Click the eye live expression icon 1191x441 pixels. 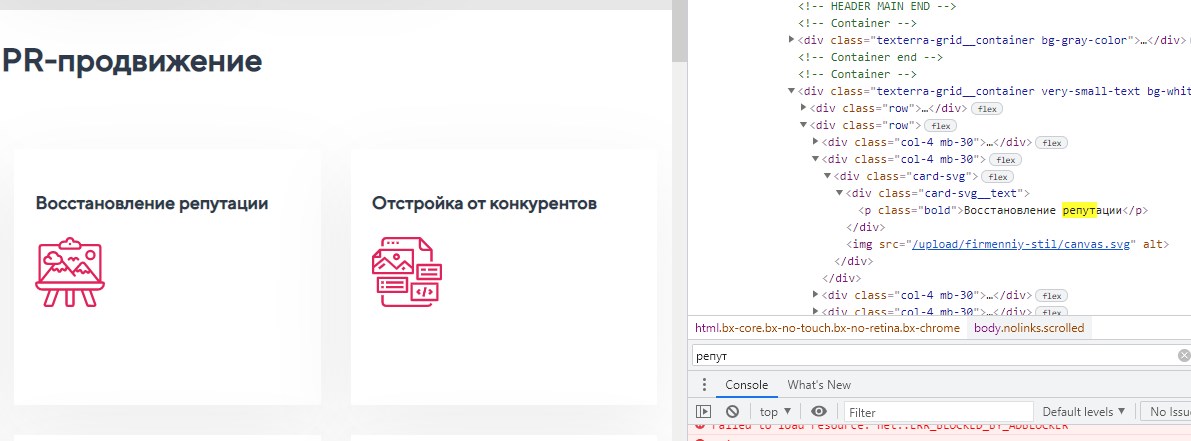819,411
